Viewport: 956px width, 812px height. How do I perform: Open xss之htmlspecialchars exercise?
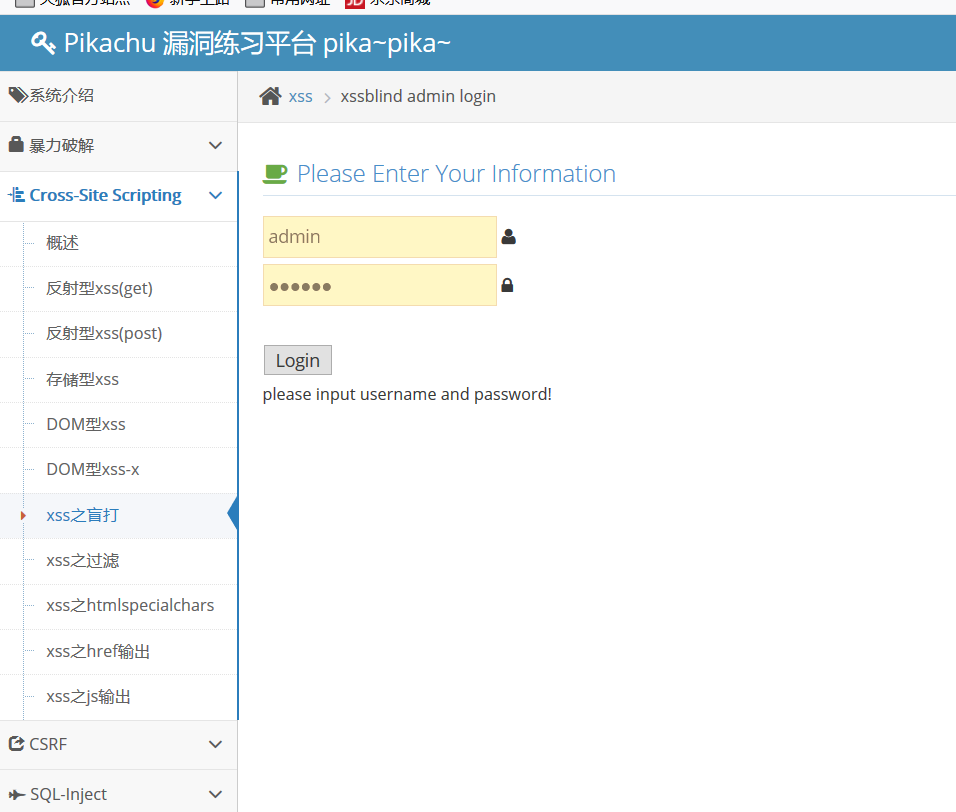pos(130,605)
